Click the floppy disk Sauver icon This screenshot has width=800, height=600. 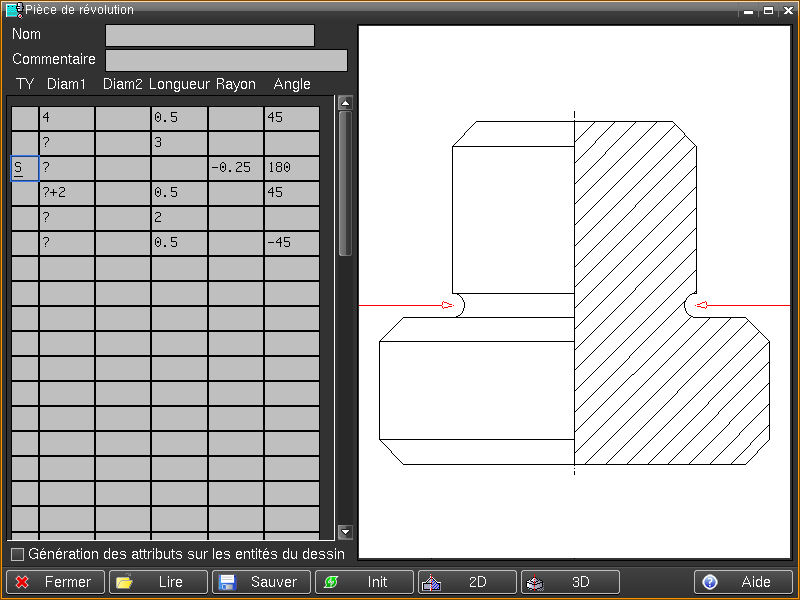[227, 582]
